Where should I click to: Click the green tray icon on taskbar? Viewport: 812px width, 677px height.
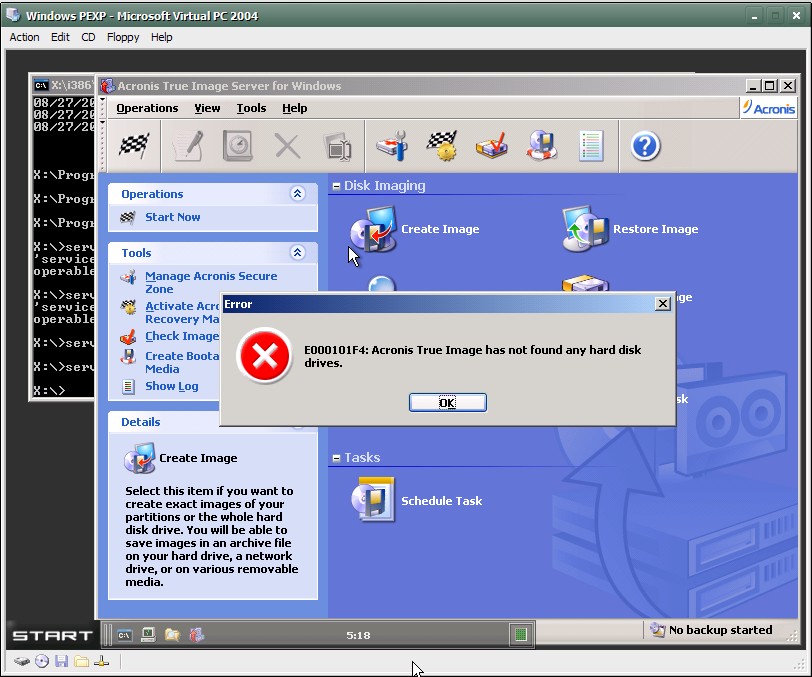point(521,635)
